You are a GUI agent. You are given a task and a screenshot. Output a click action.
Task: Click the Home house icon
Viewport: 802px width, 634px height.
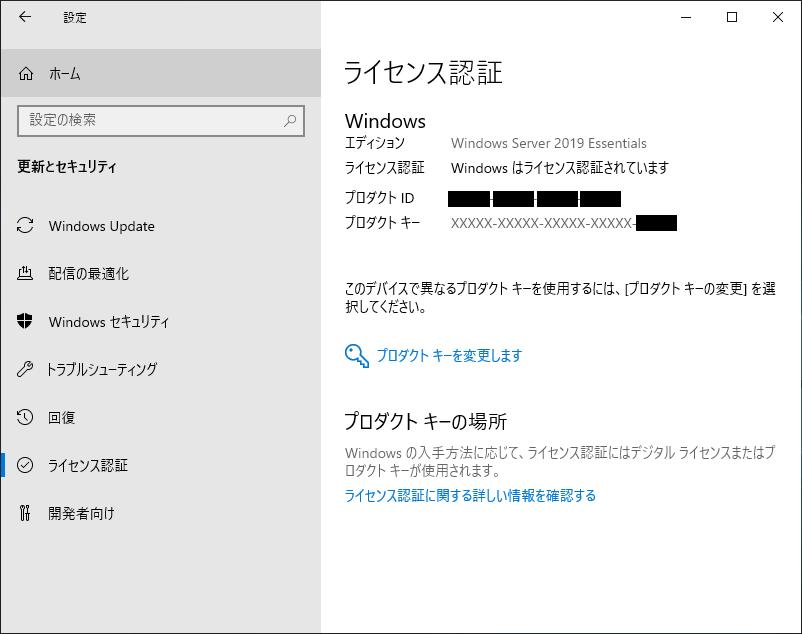coord(26,74)
